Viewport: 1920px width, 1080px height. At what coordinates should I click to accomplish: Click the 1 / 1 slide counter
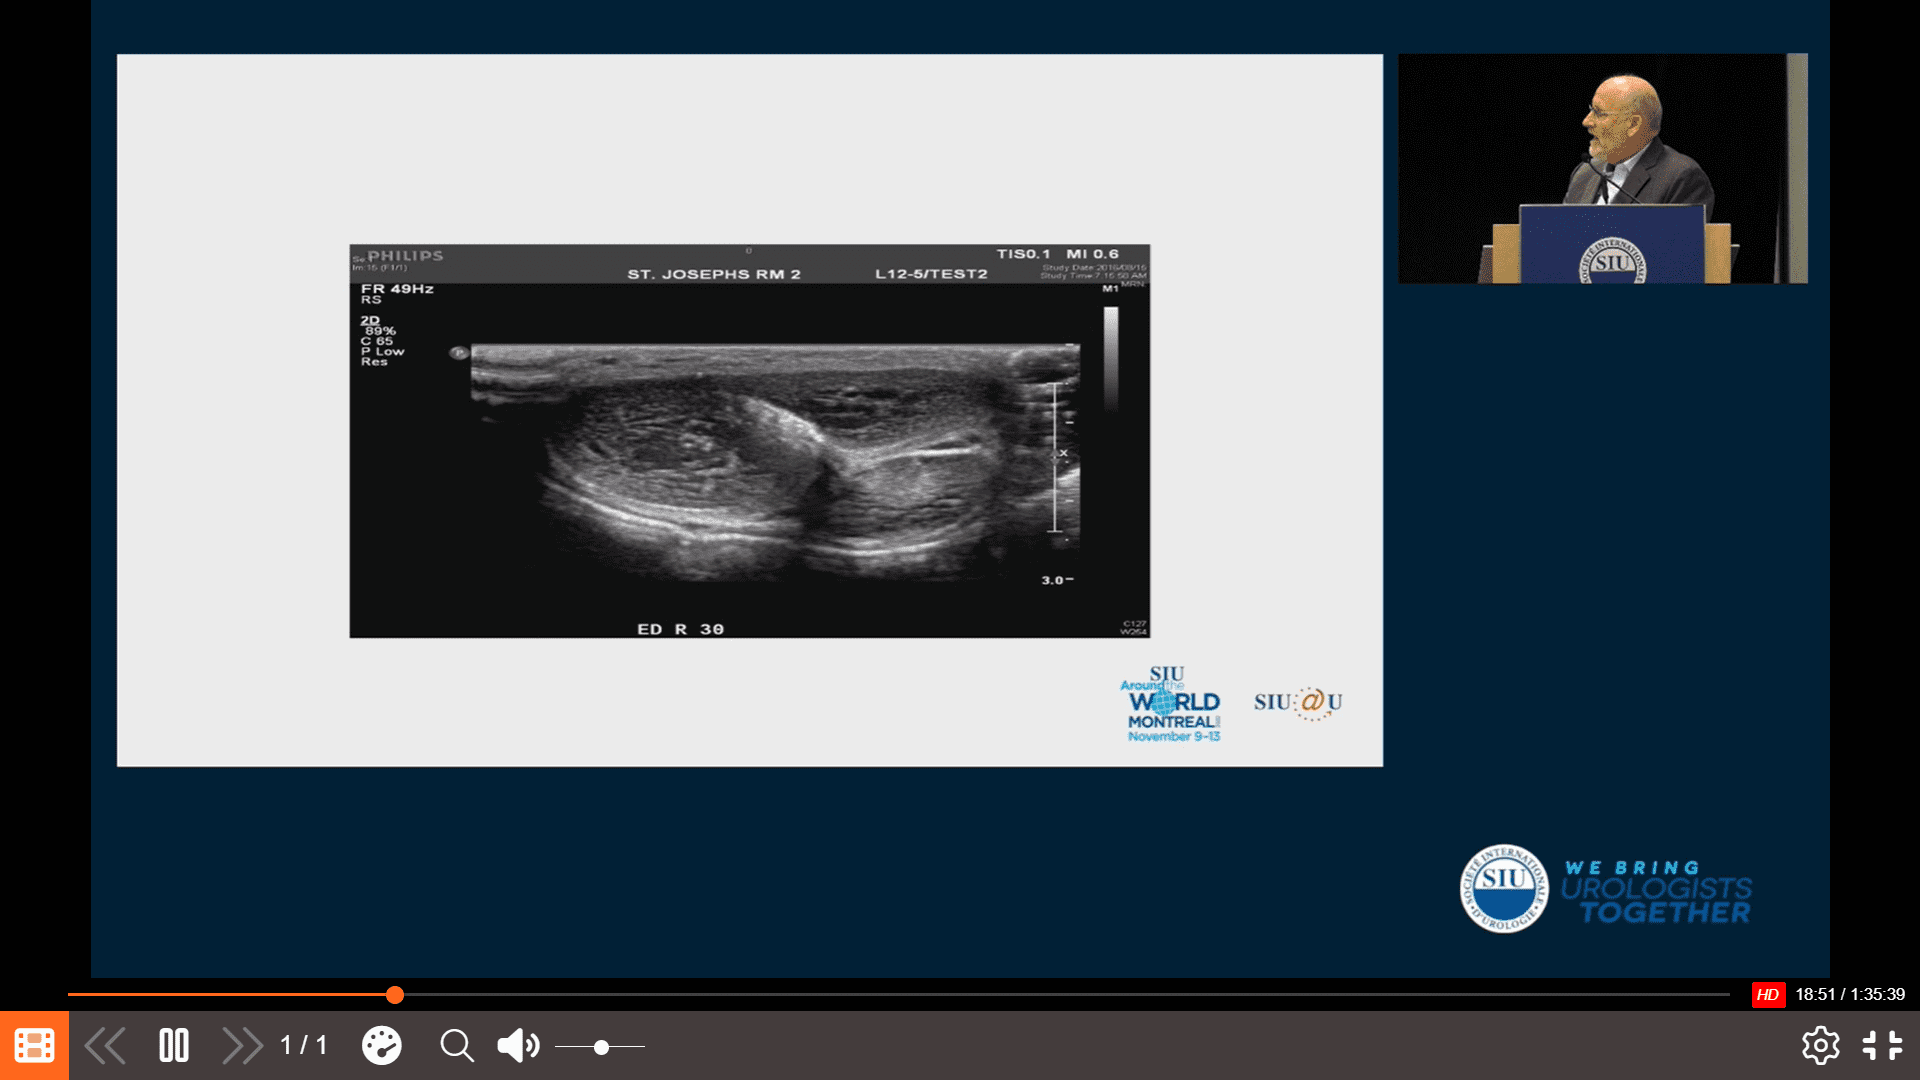[304, 1046]
